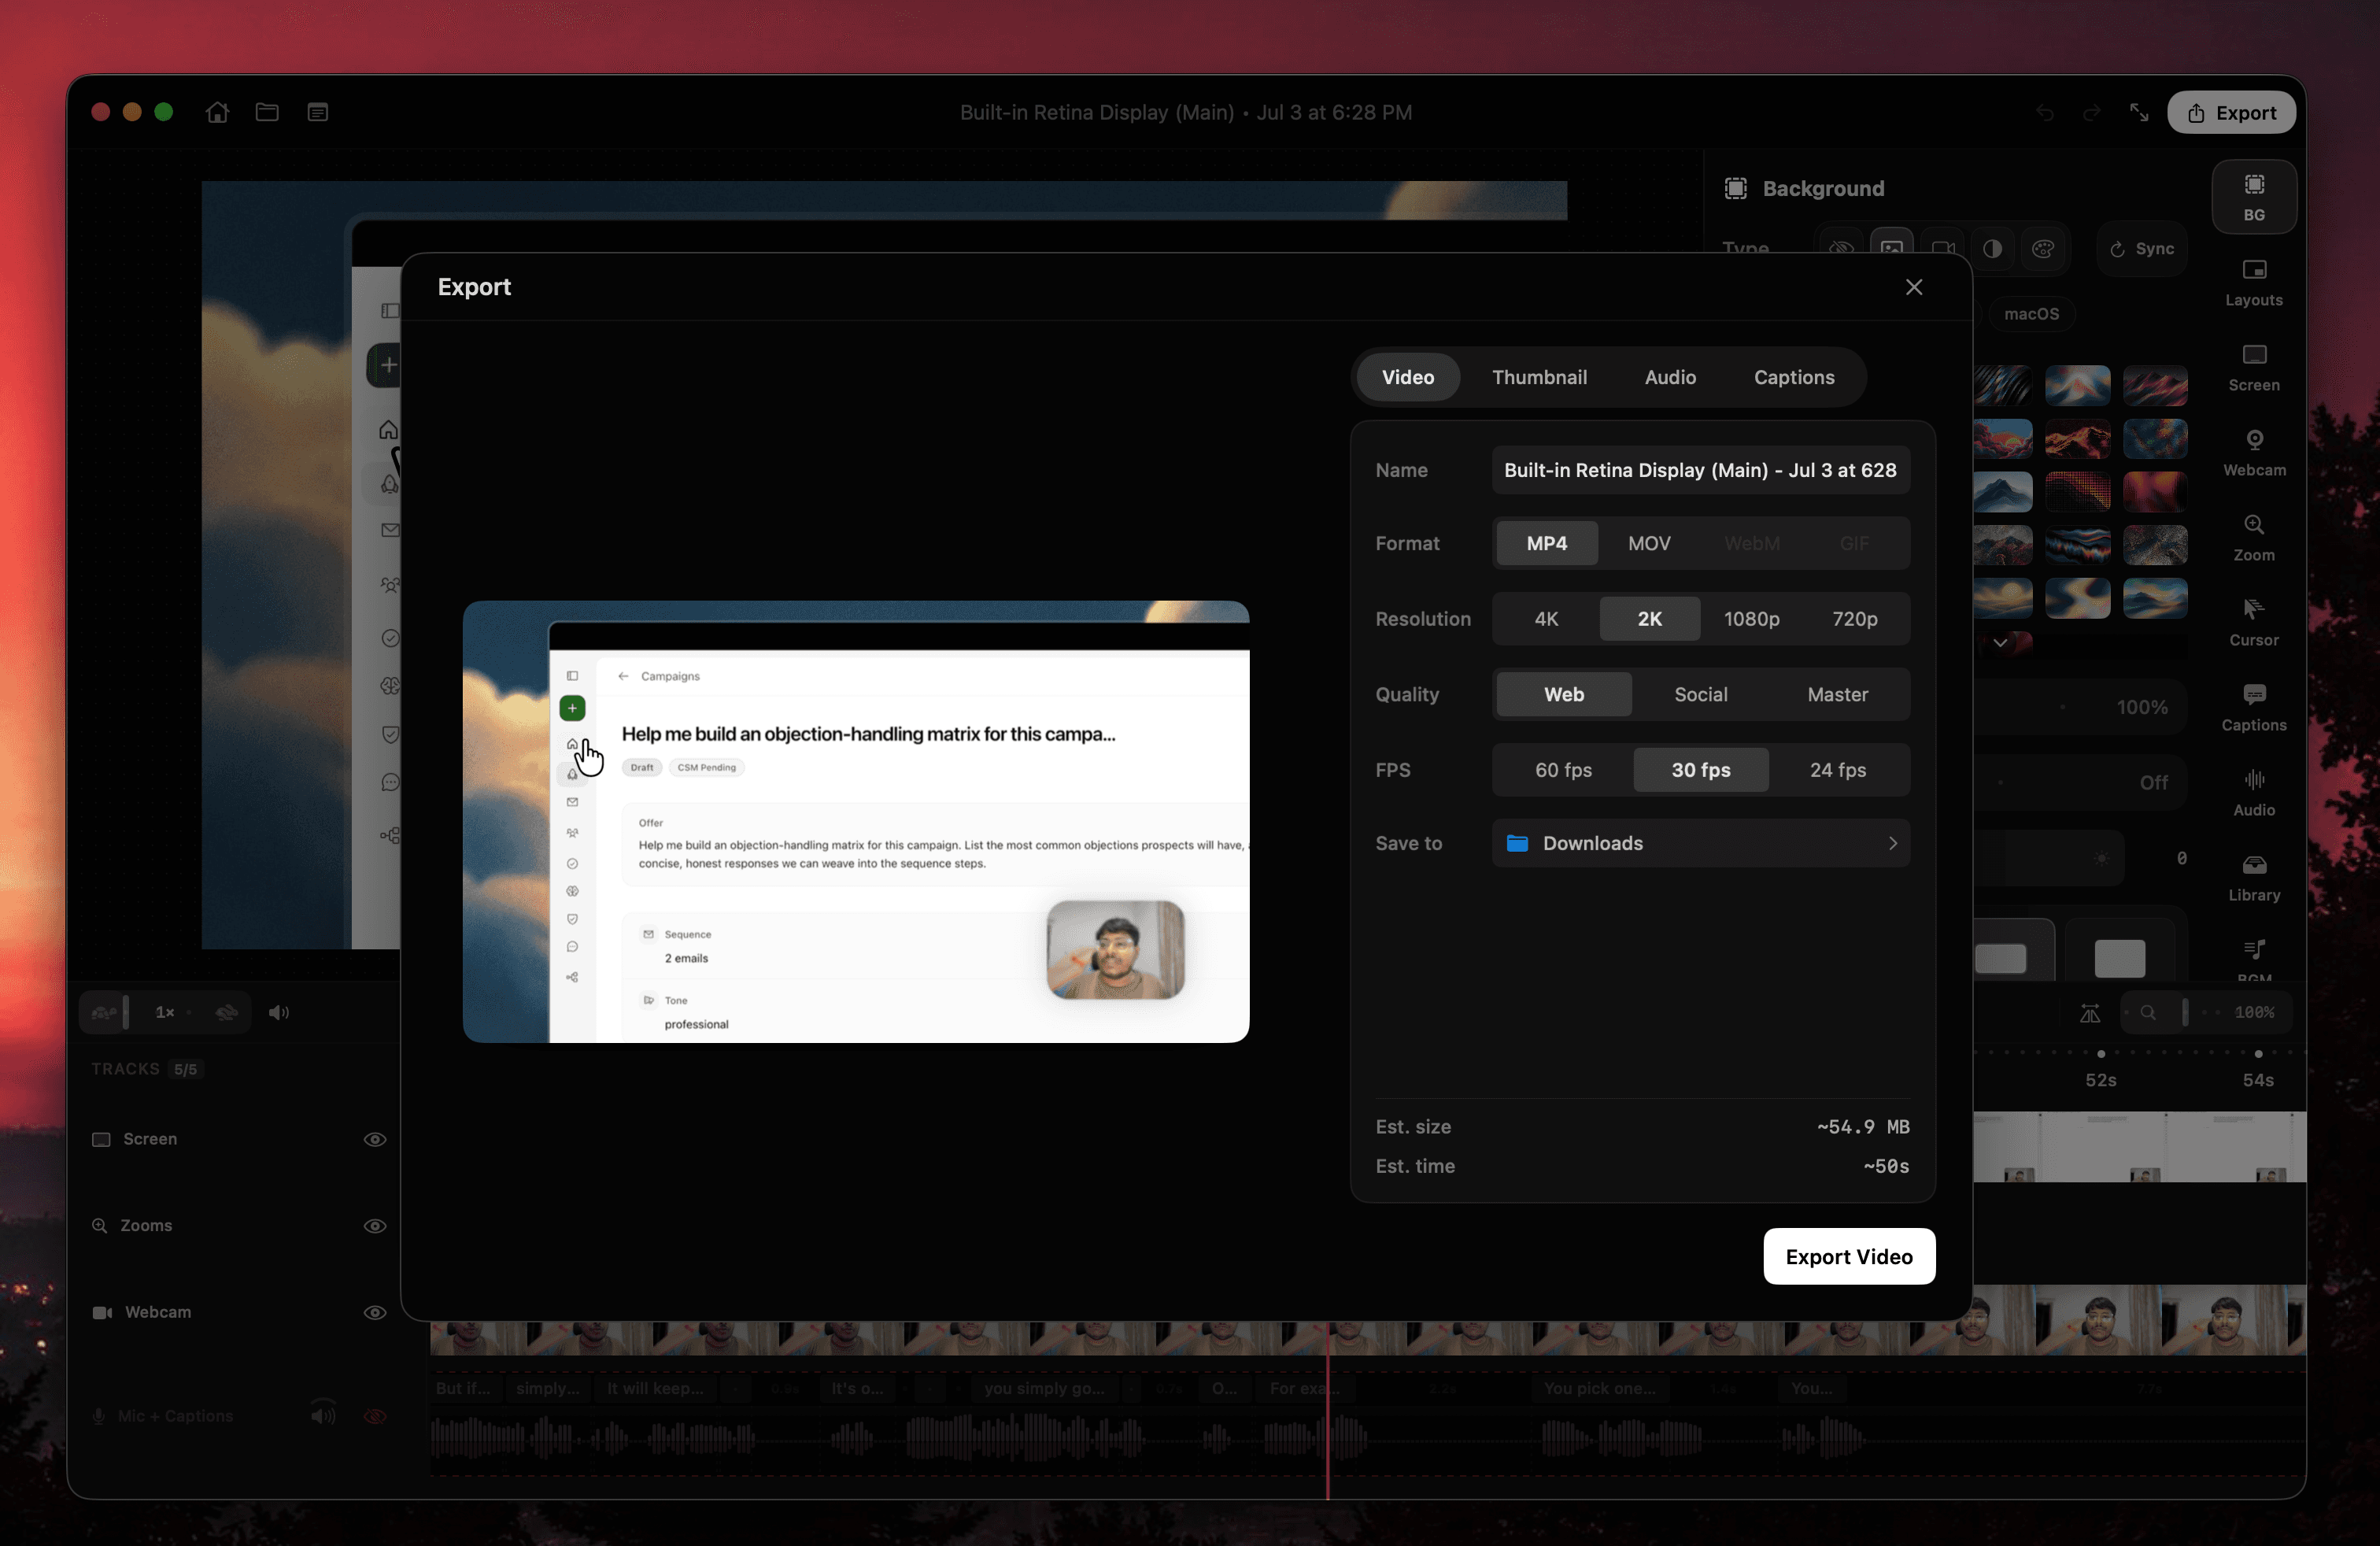Open the Audio panel in the right sidebar
The width and height of the screenshot is (2380, 1546).
point(2254,793)
